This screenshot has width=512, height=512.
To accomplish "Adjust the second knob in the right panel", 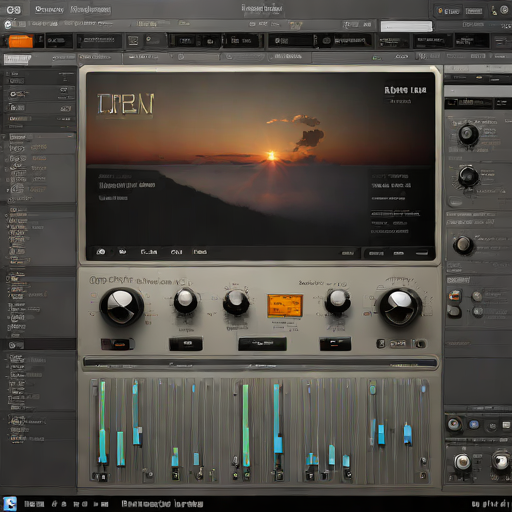I will tap(468, 176).
